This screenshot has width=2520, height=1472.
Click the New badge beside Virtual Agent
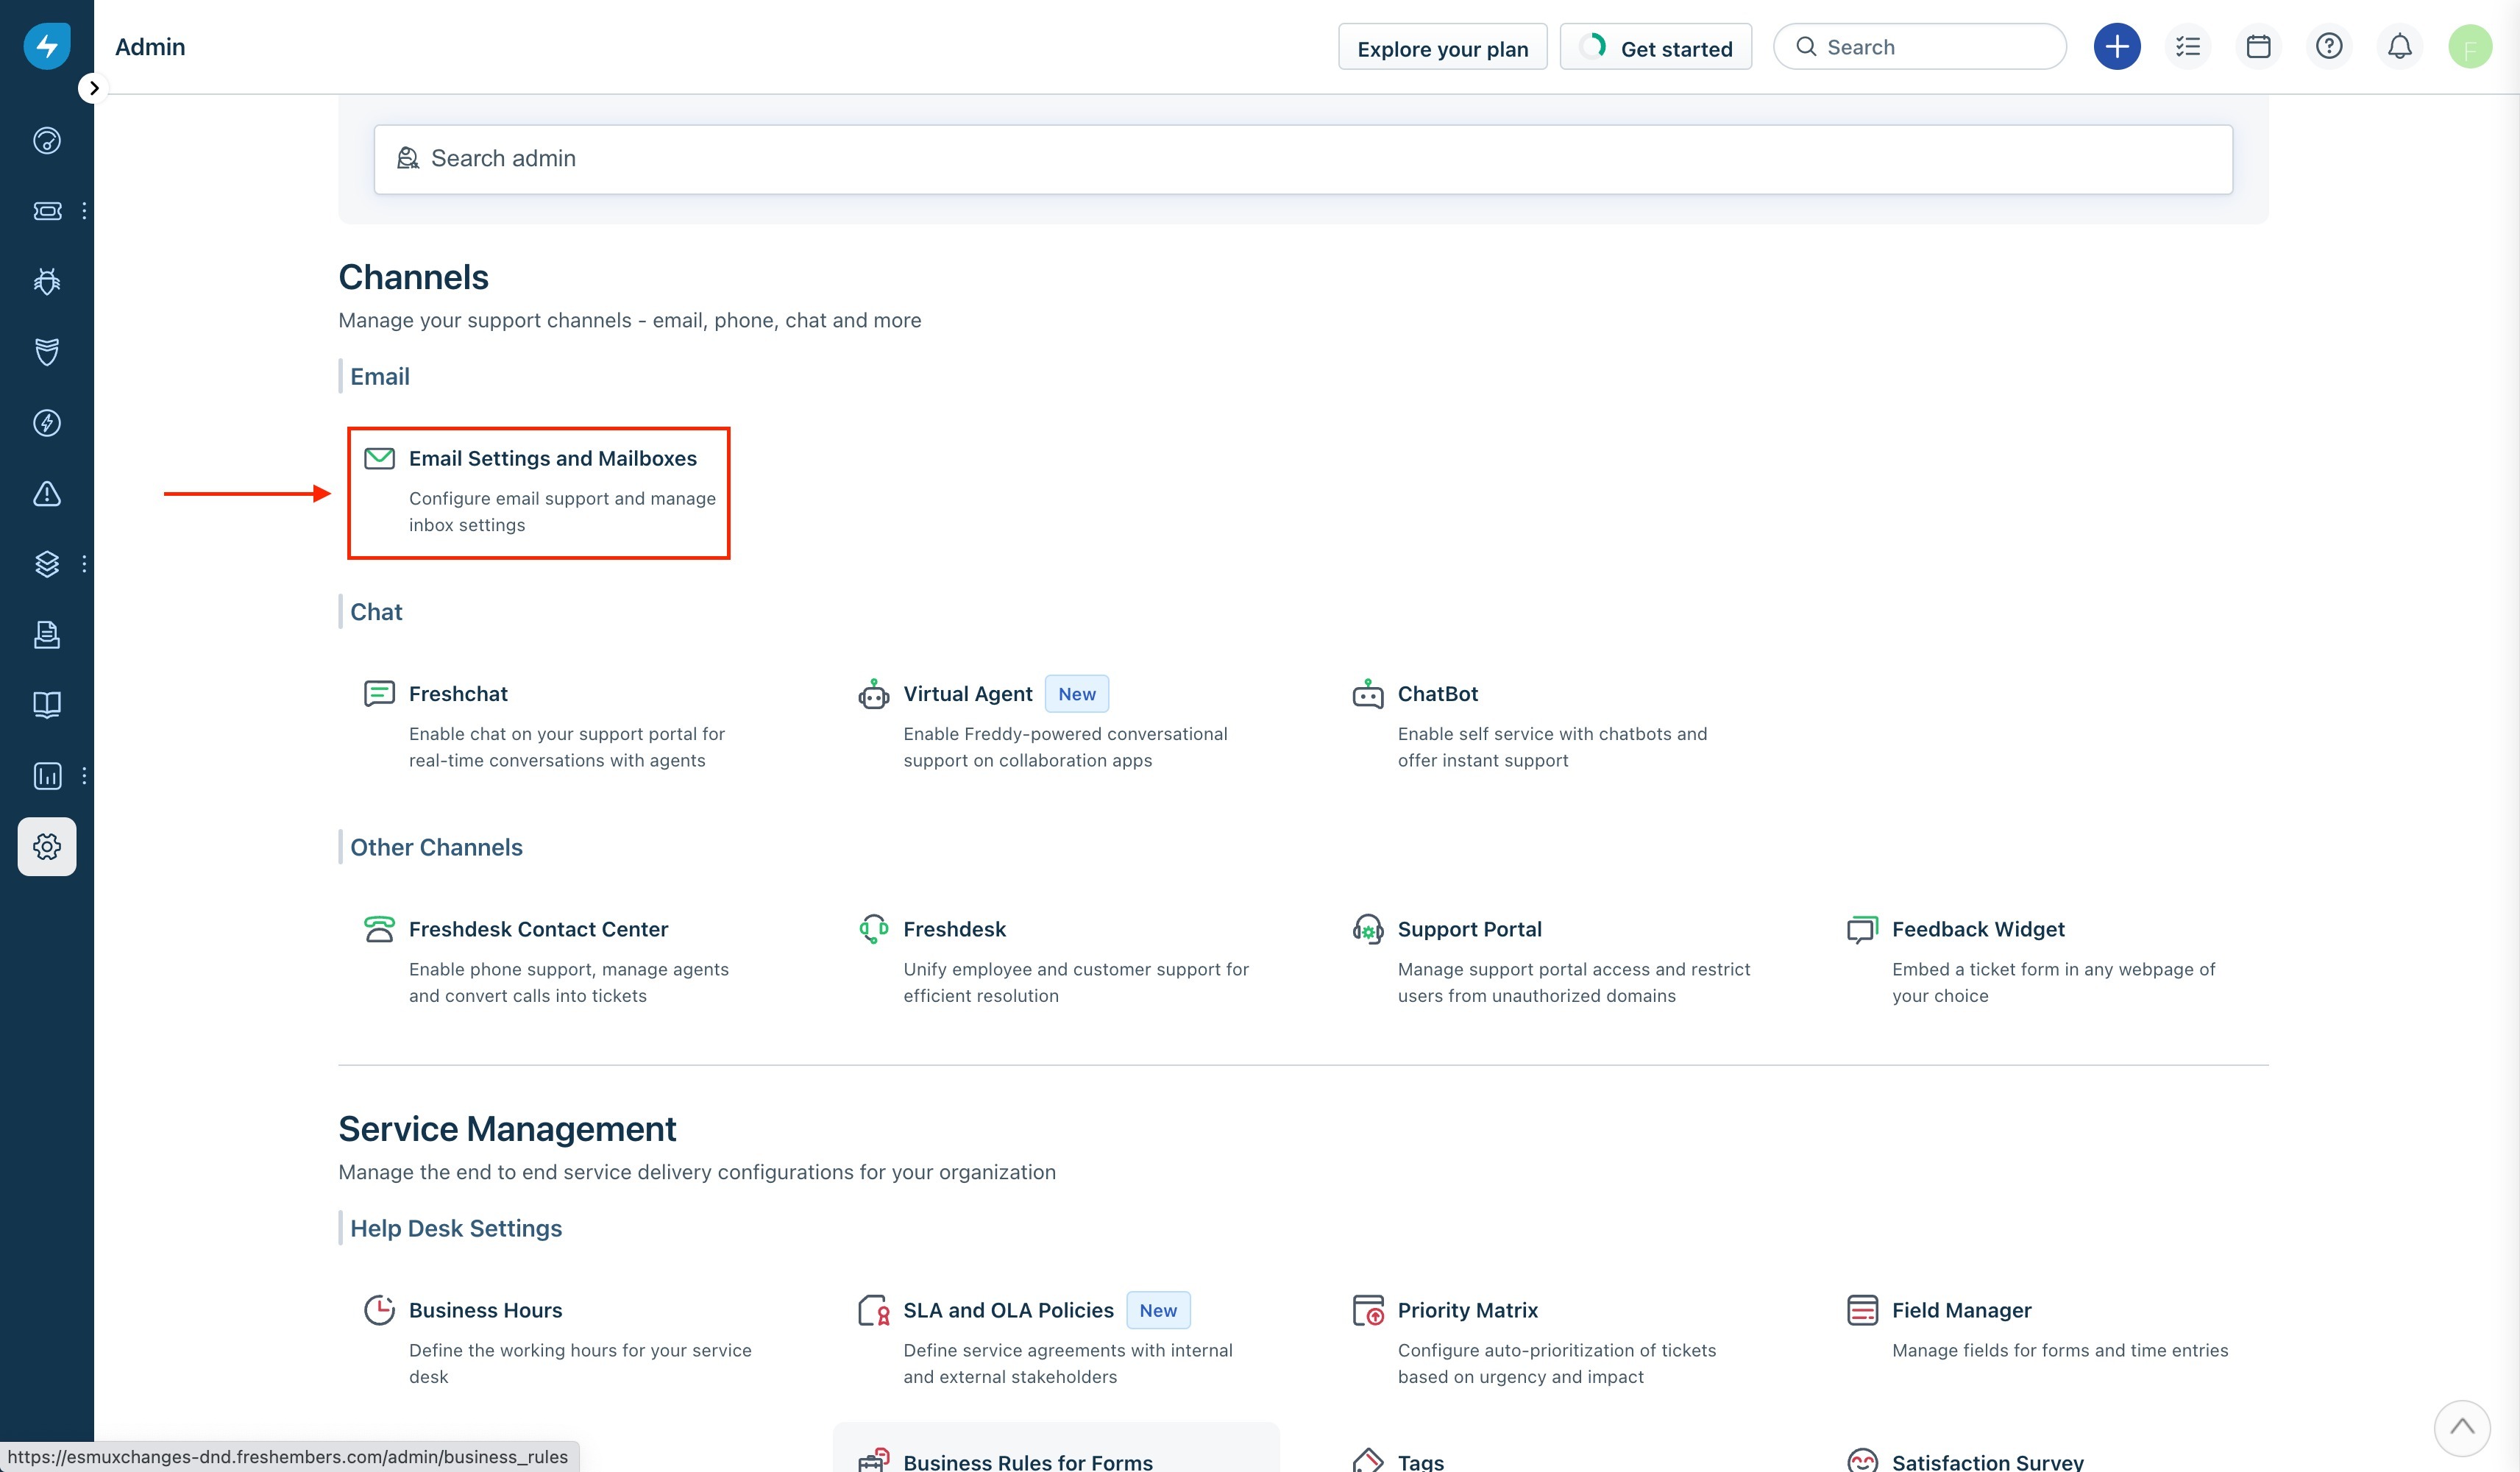click(x=1076, y=694)
